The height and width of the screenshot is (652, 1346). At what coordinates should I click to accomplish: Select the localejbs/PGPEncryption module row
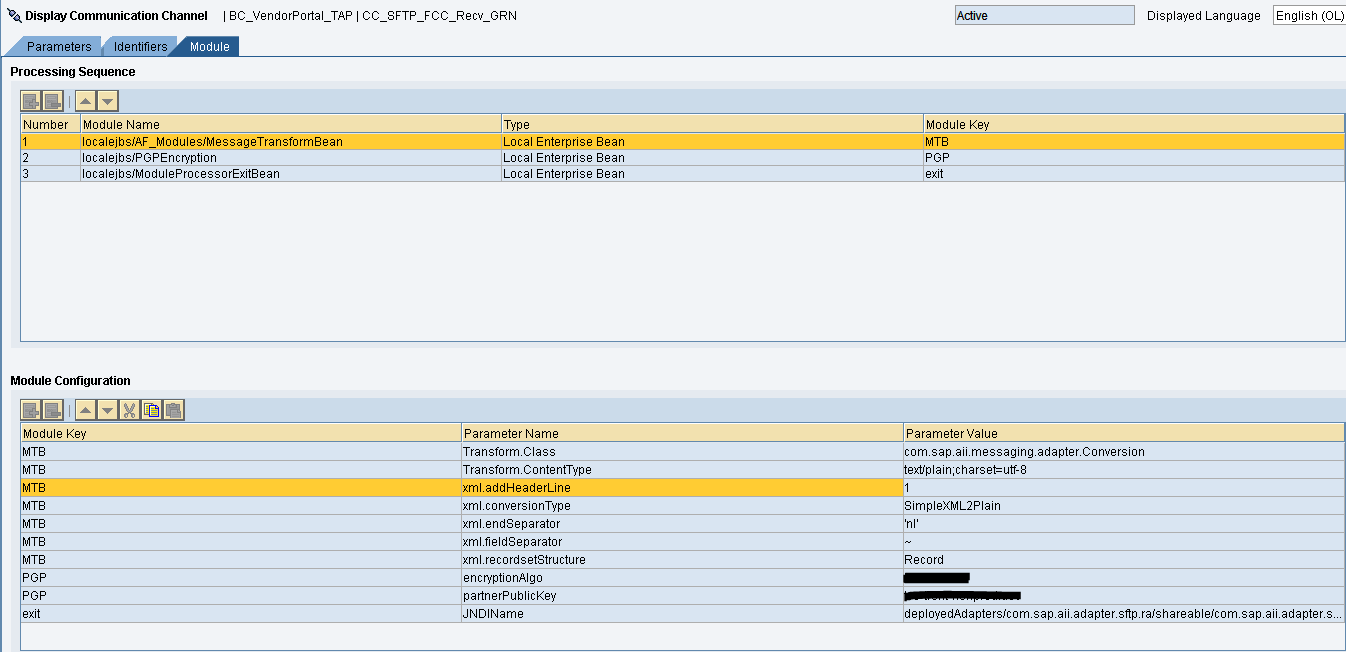tap(150, 158)
